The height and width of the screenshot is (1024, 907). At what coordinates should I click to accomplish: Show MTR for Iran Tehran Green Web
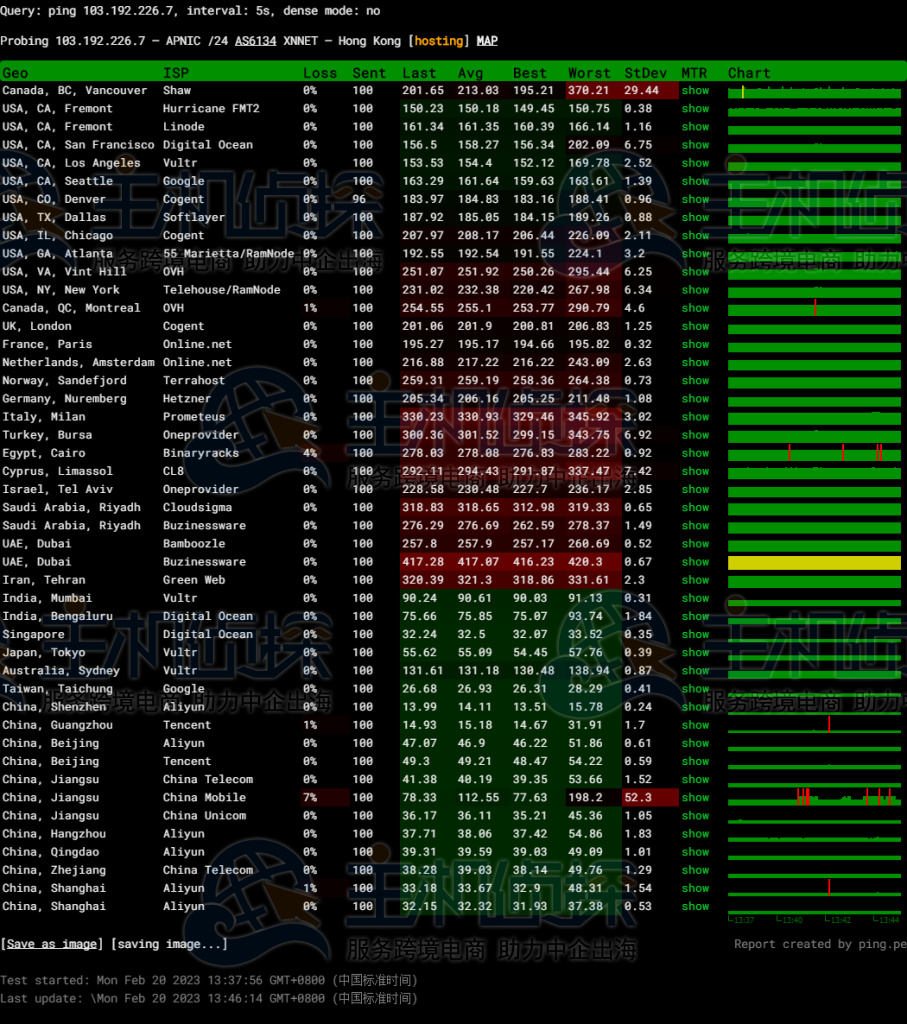tap(695, 580)
